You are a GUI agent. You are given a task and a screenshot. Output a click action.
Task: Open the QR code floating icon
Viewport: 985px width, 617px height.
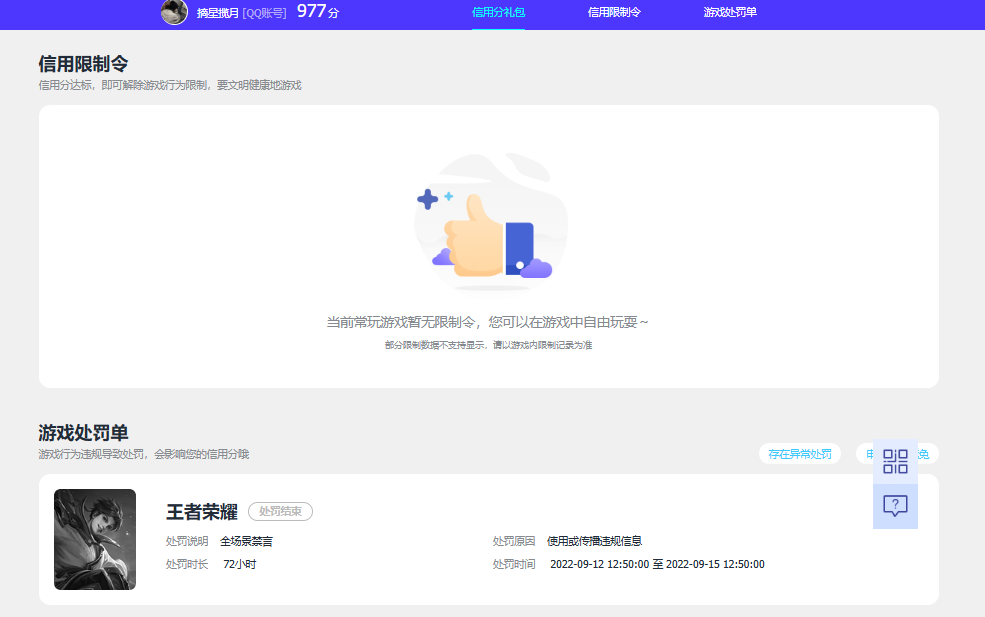[x=895, y=461]
